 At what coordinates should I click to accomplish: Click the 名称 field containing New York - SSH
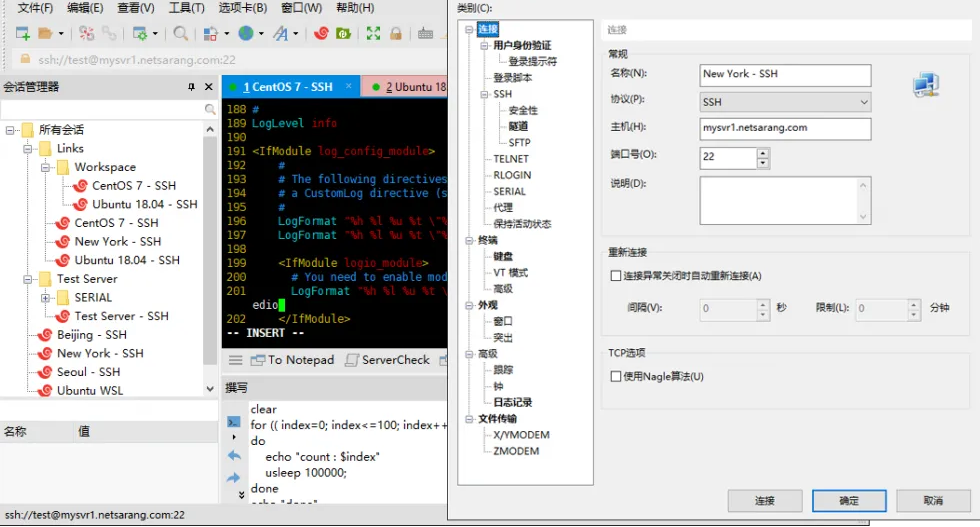[x=785, y=74]
